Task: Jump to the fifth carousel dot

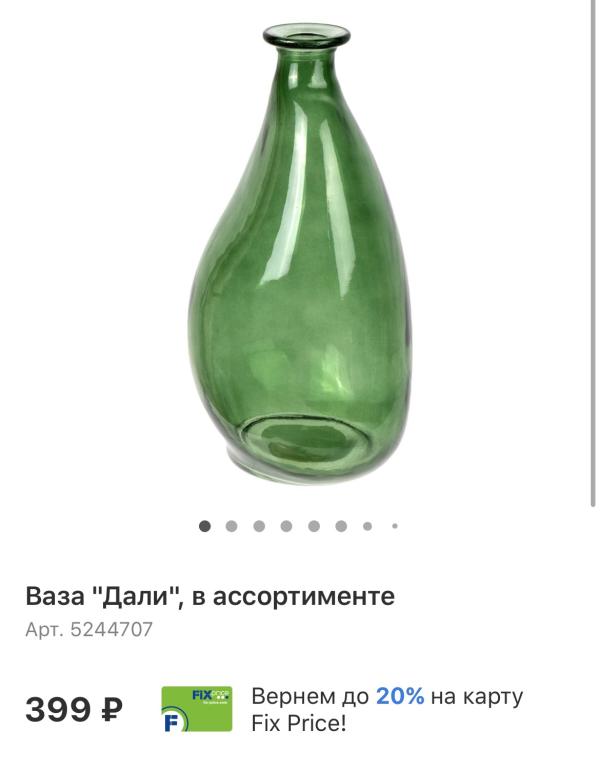Action: click(x=314, y=526)
